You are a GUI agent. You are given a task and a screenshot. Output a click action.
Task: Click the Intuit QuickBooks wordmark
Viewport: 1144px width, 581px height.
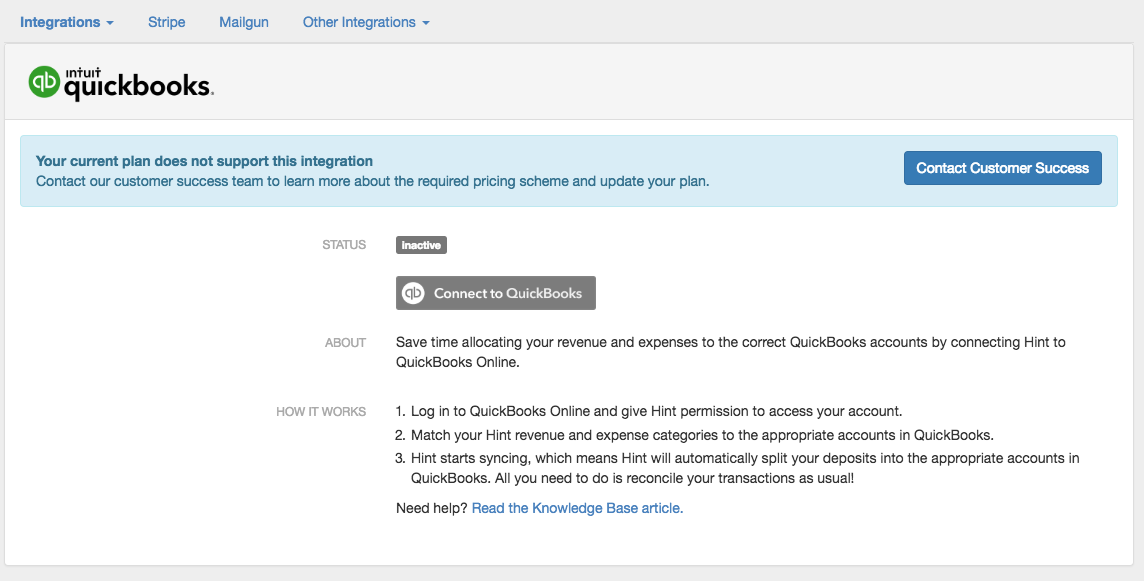click(137, 85)
